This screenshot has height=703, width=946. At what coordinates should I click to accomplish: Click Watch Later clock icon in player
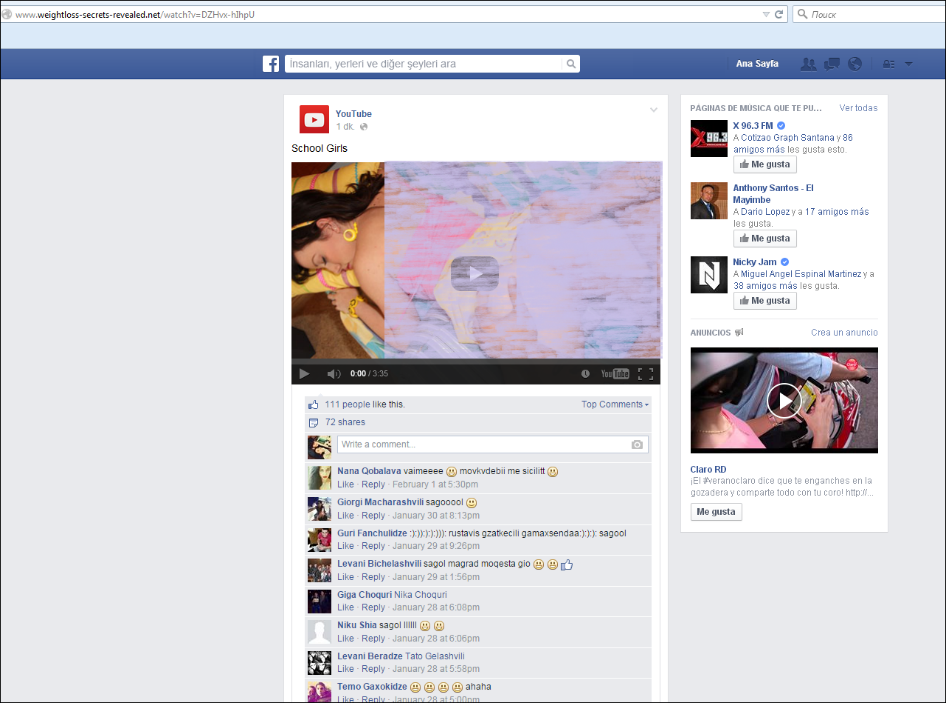(x=585, y=374)
